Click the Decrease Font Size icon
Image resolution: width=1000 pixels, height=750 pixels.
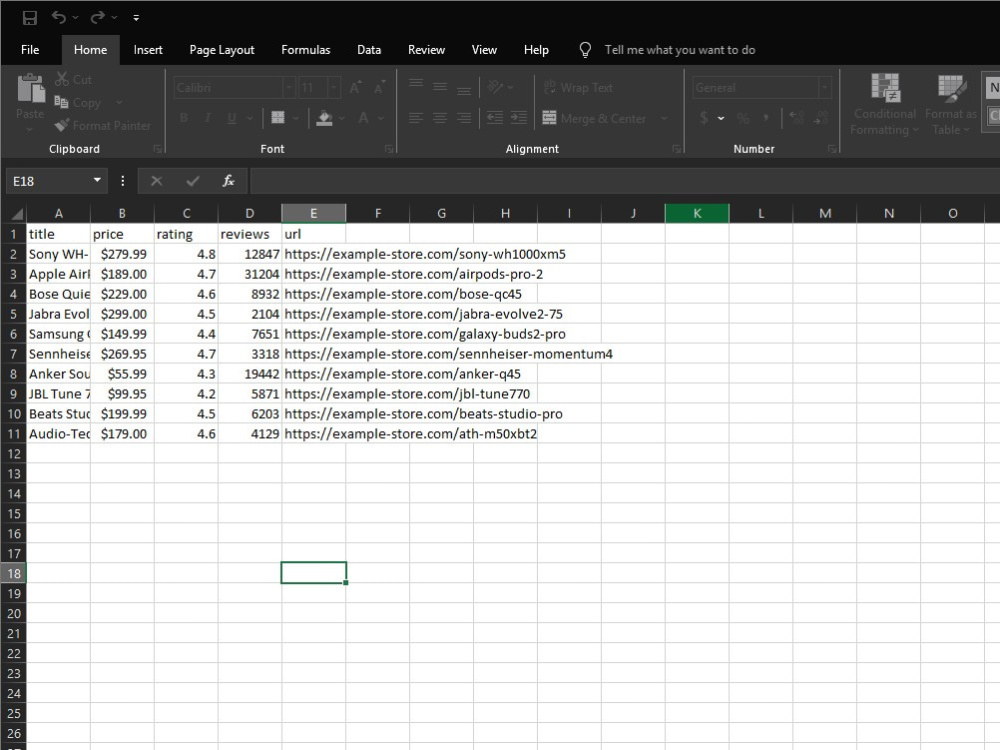click(379, 87)
